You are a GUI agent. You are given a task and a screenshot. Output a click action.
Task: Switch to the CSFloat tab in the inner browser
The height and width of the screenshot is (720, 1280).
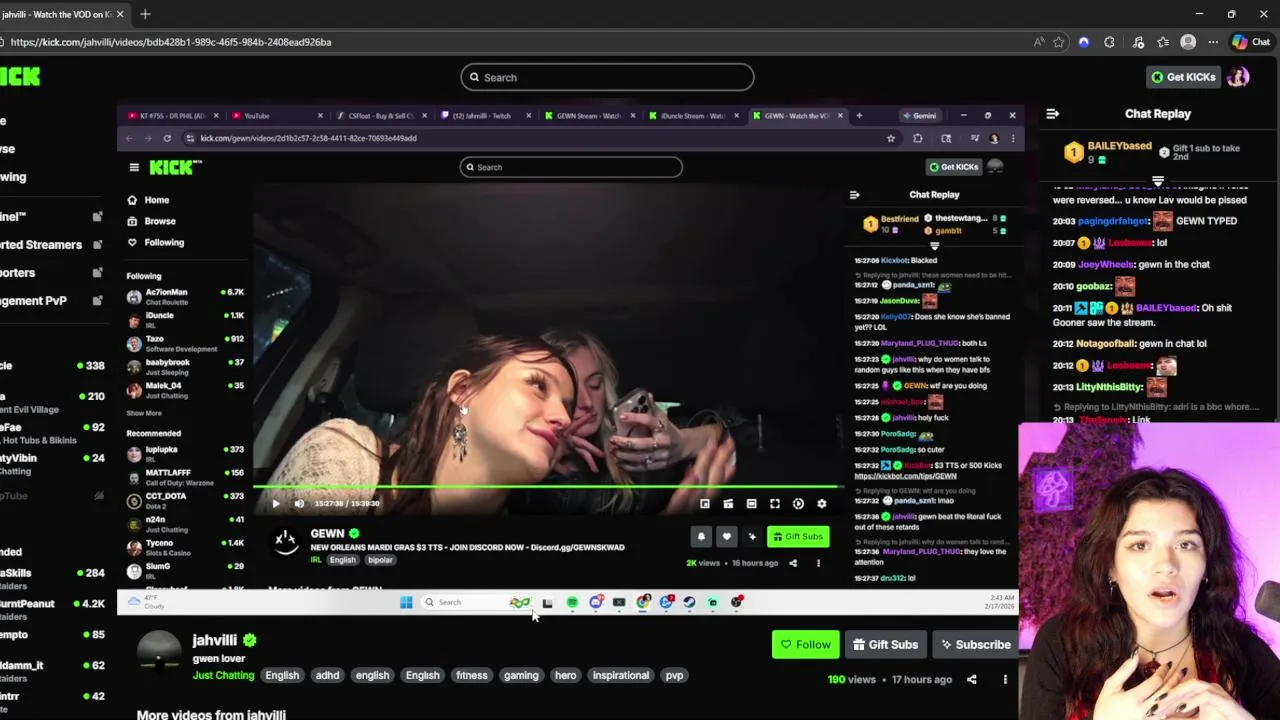click(380, 115)
